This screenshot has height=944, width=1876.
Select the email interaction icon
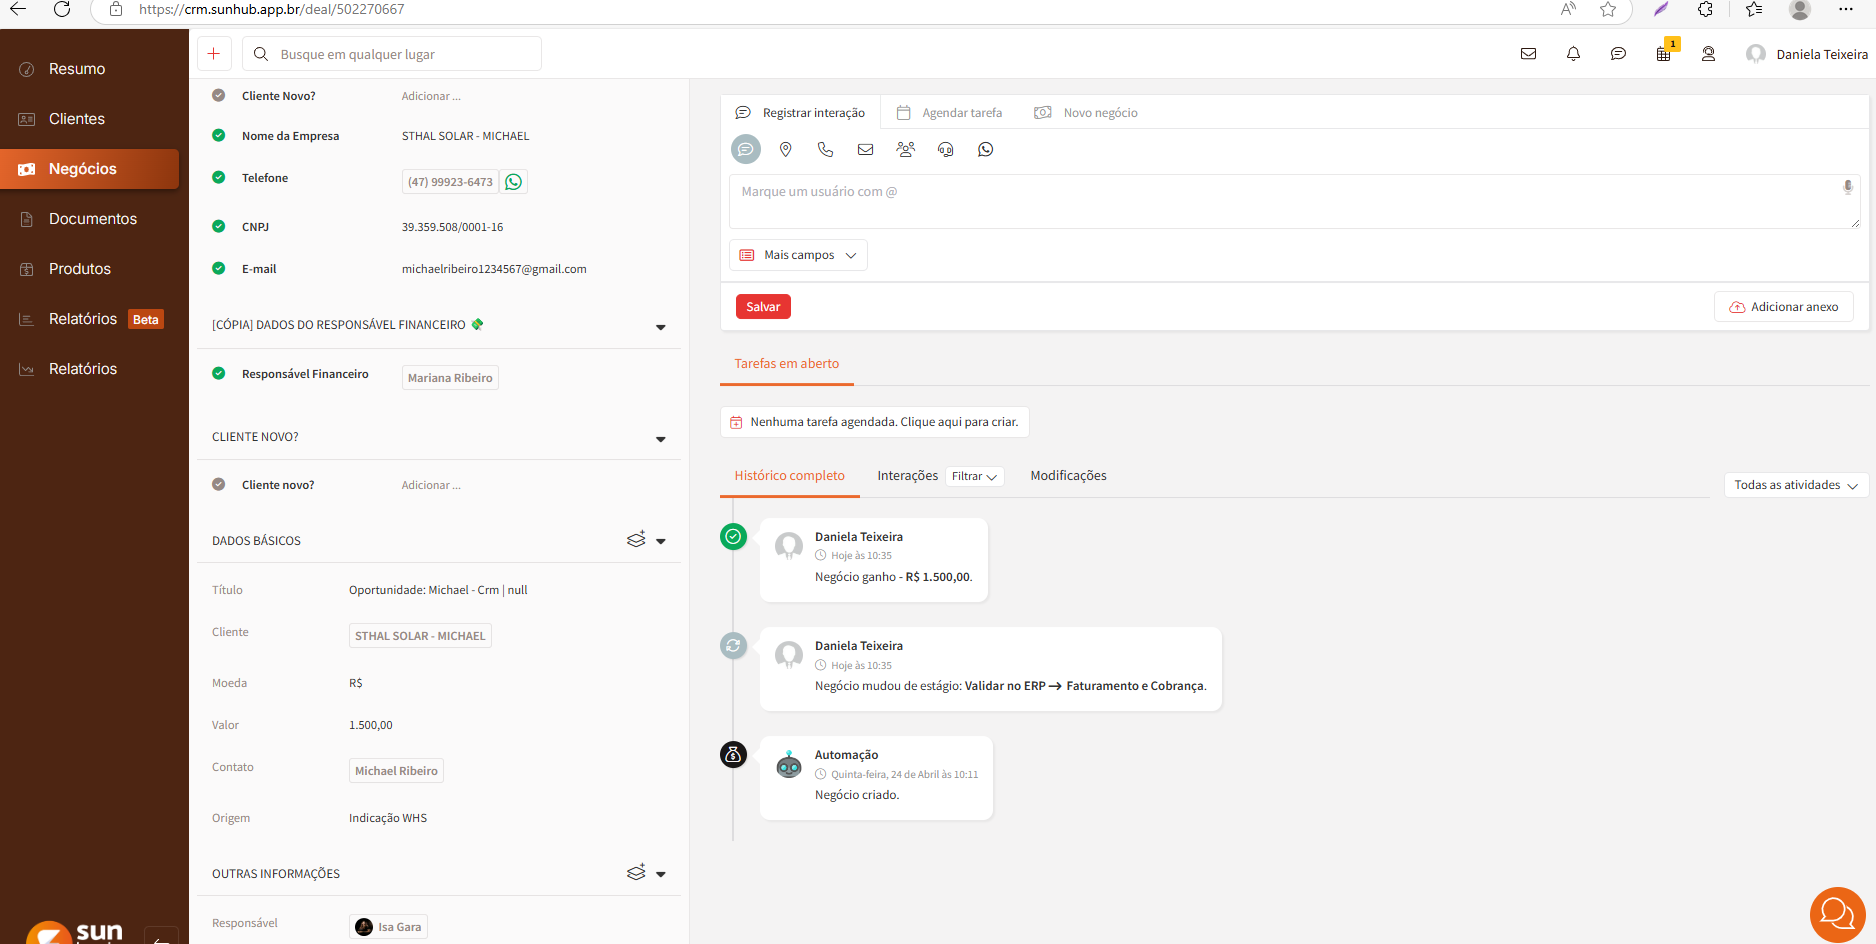(x=866, y=149)
